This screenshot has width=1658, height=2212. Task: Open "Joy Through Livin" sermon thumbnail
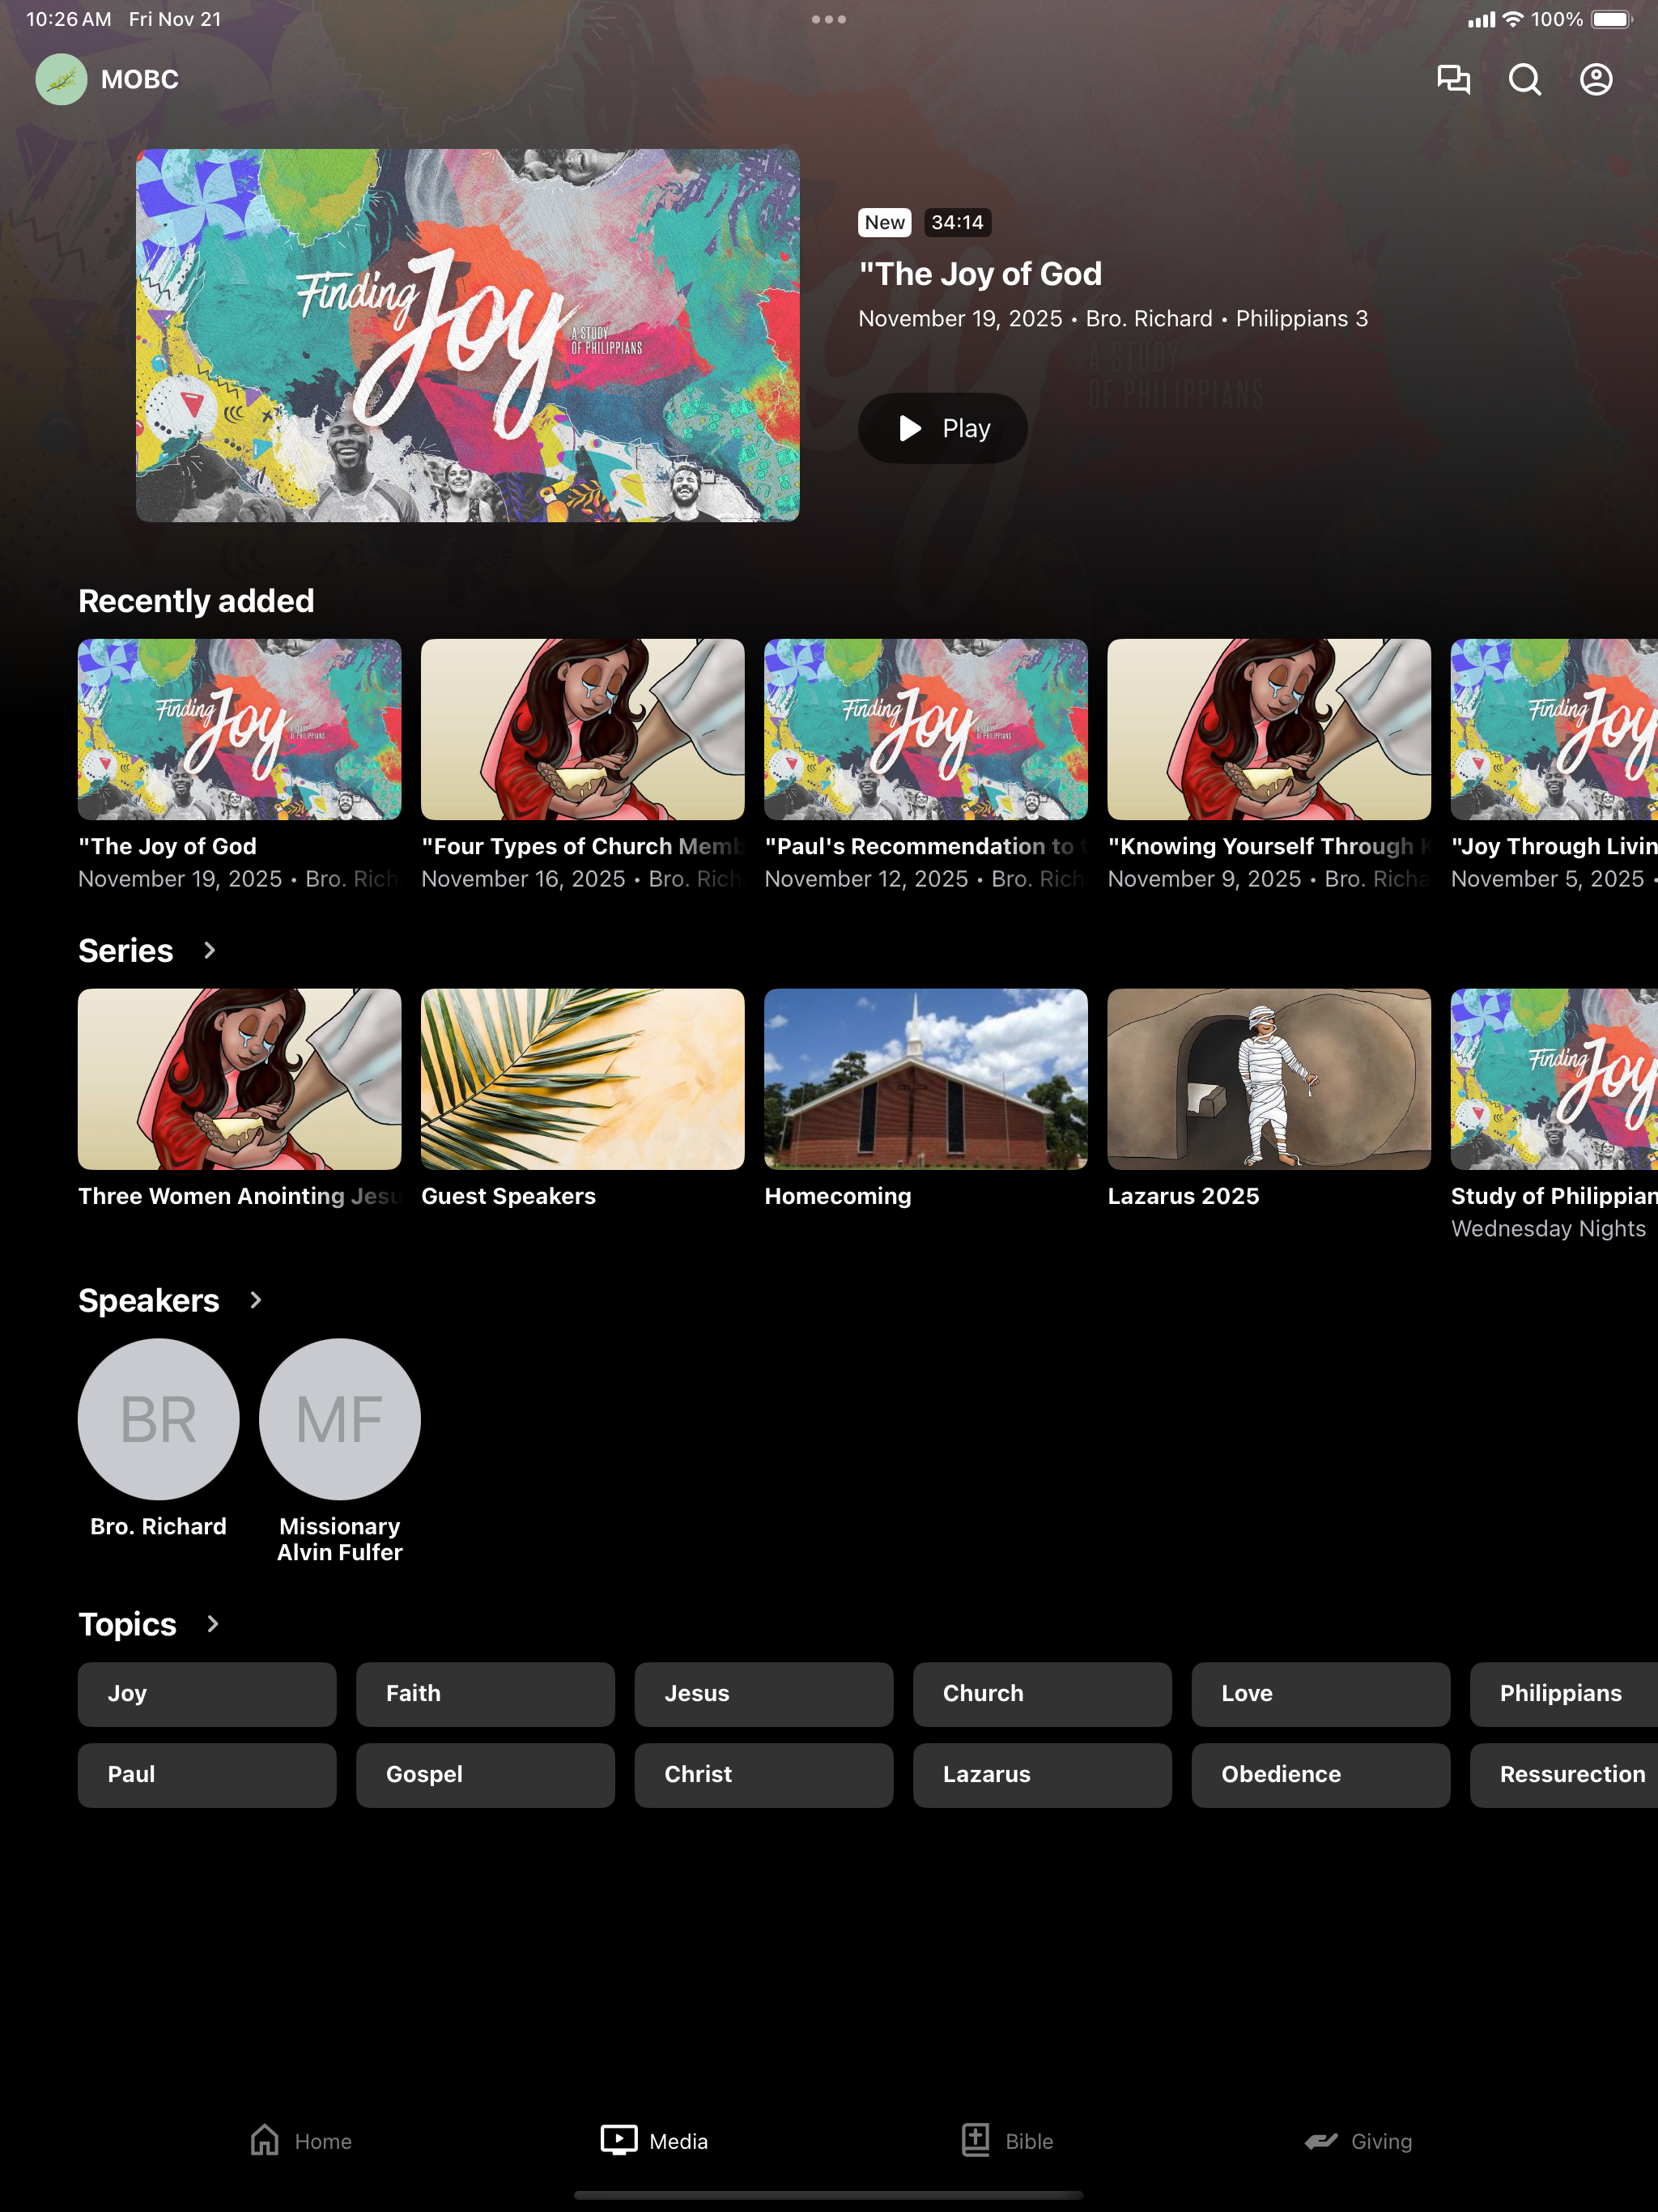point(1554,729)
